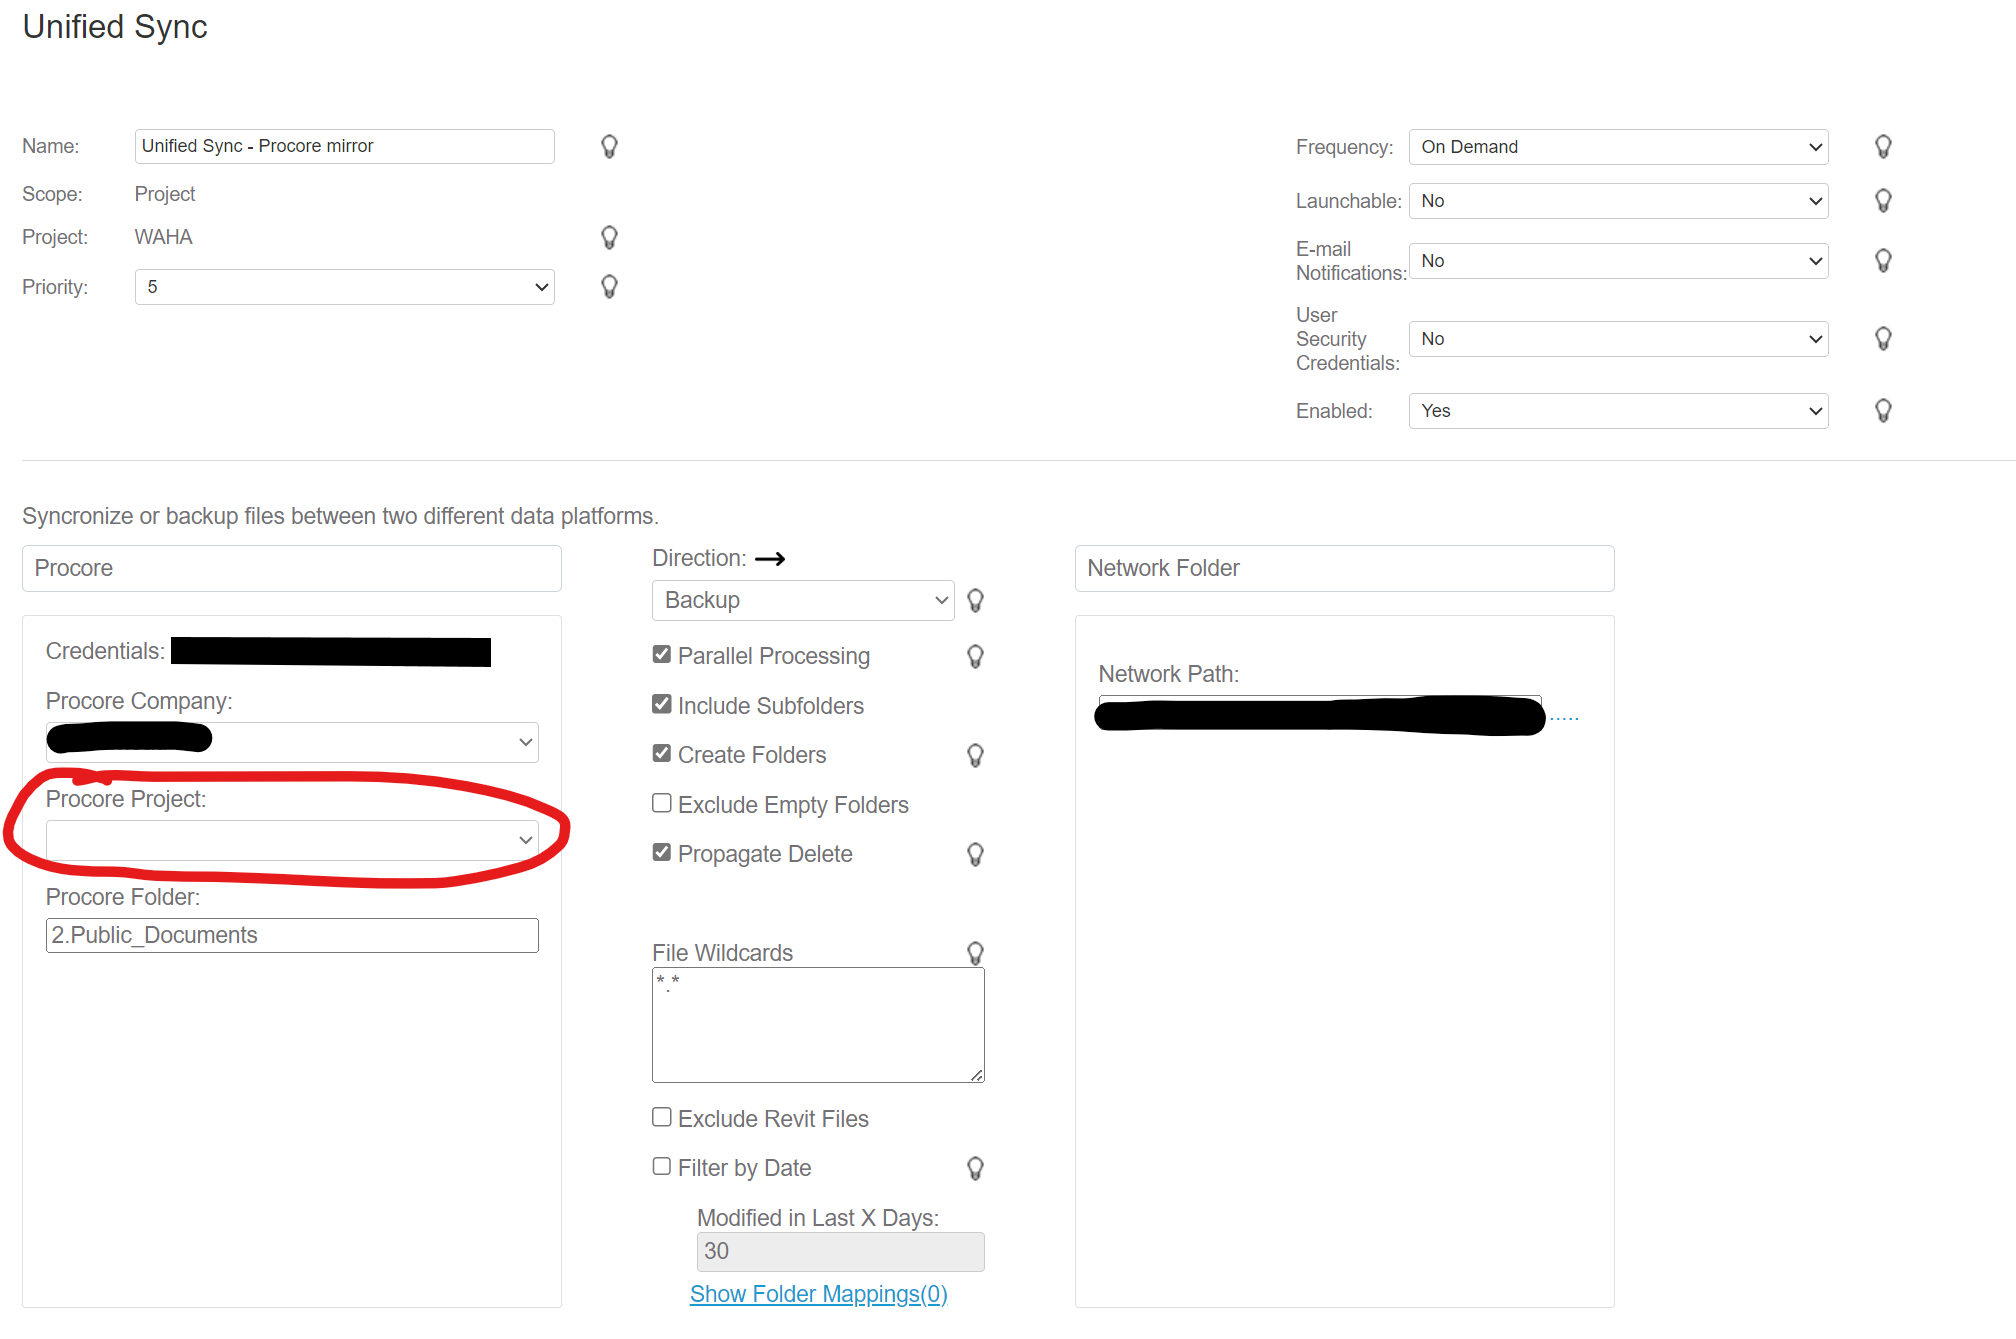Click into the Procore Folder text field

[291, 935]
